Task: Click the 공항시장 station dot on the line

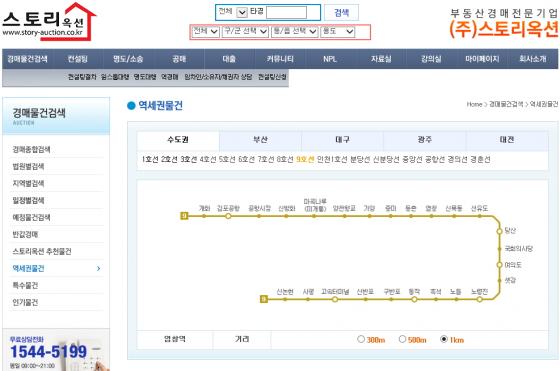Action: pyautogui.click(x=259, y=216)
